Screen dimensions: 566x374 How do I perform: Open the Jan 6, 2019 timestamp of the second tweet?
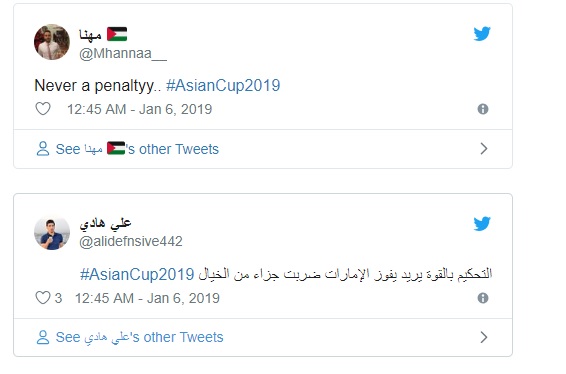click(x=183, y=299)
